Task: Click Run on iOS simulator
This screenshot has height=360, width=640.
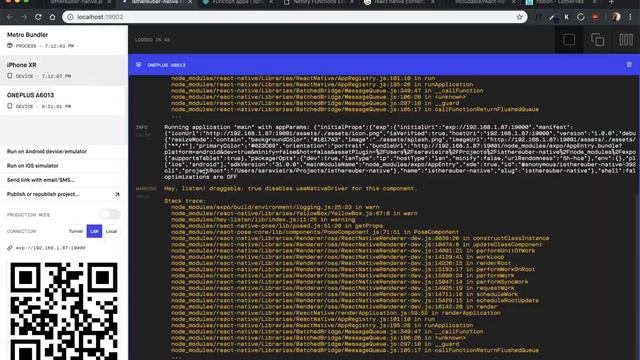Action: 33,166
